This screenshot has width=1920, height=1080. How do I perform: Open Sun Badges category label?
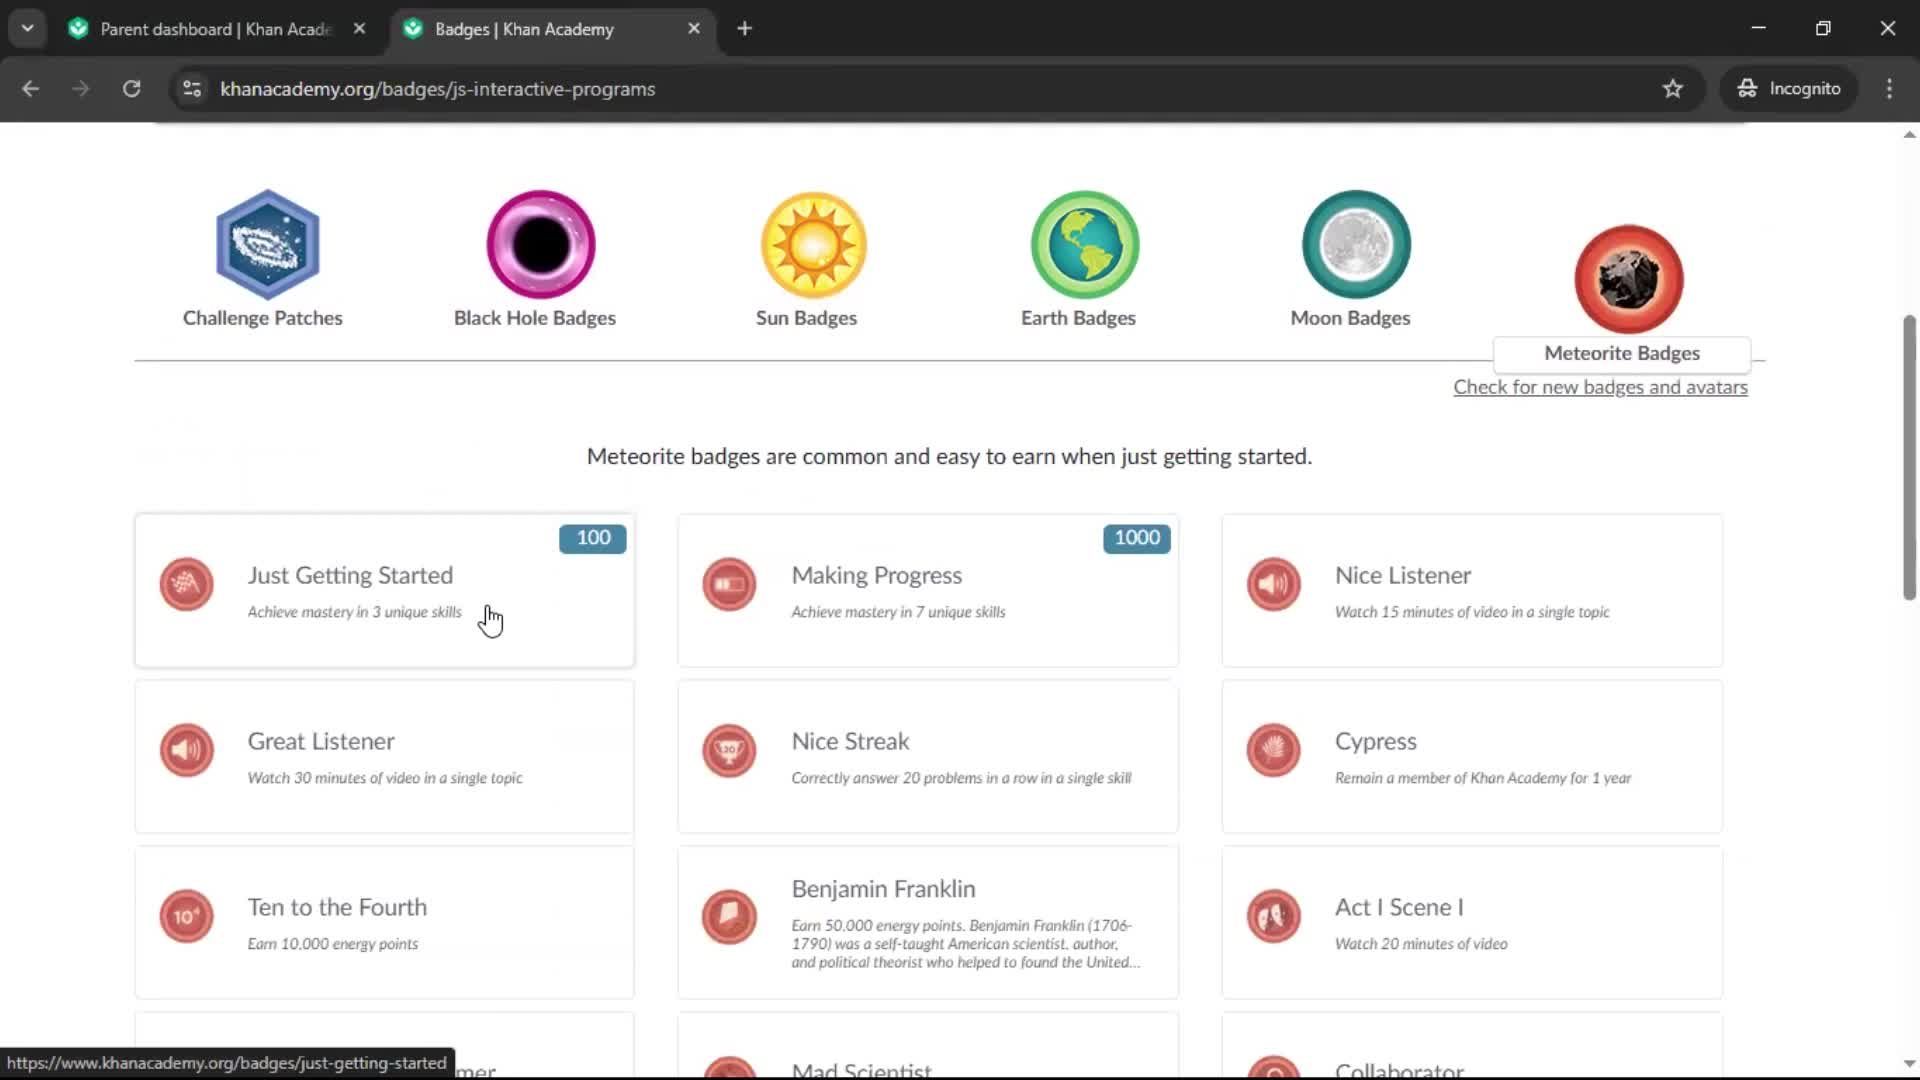pos(806,318)
